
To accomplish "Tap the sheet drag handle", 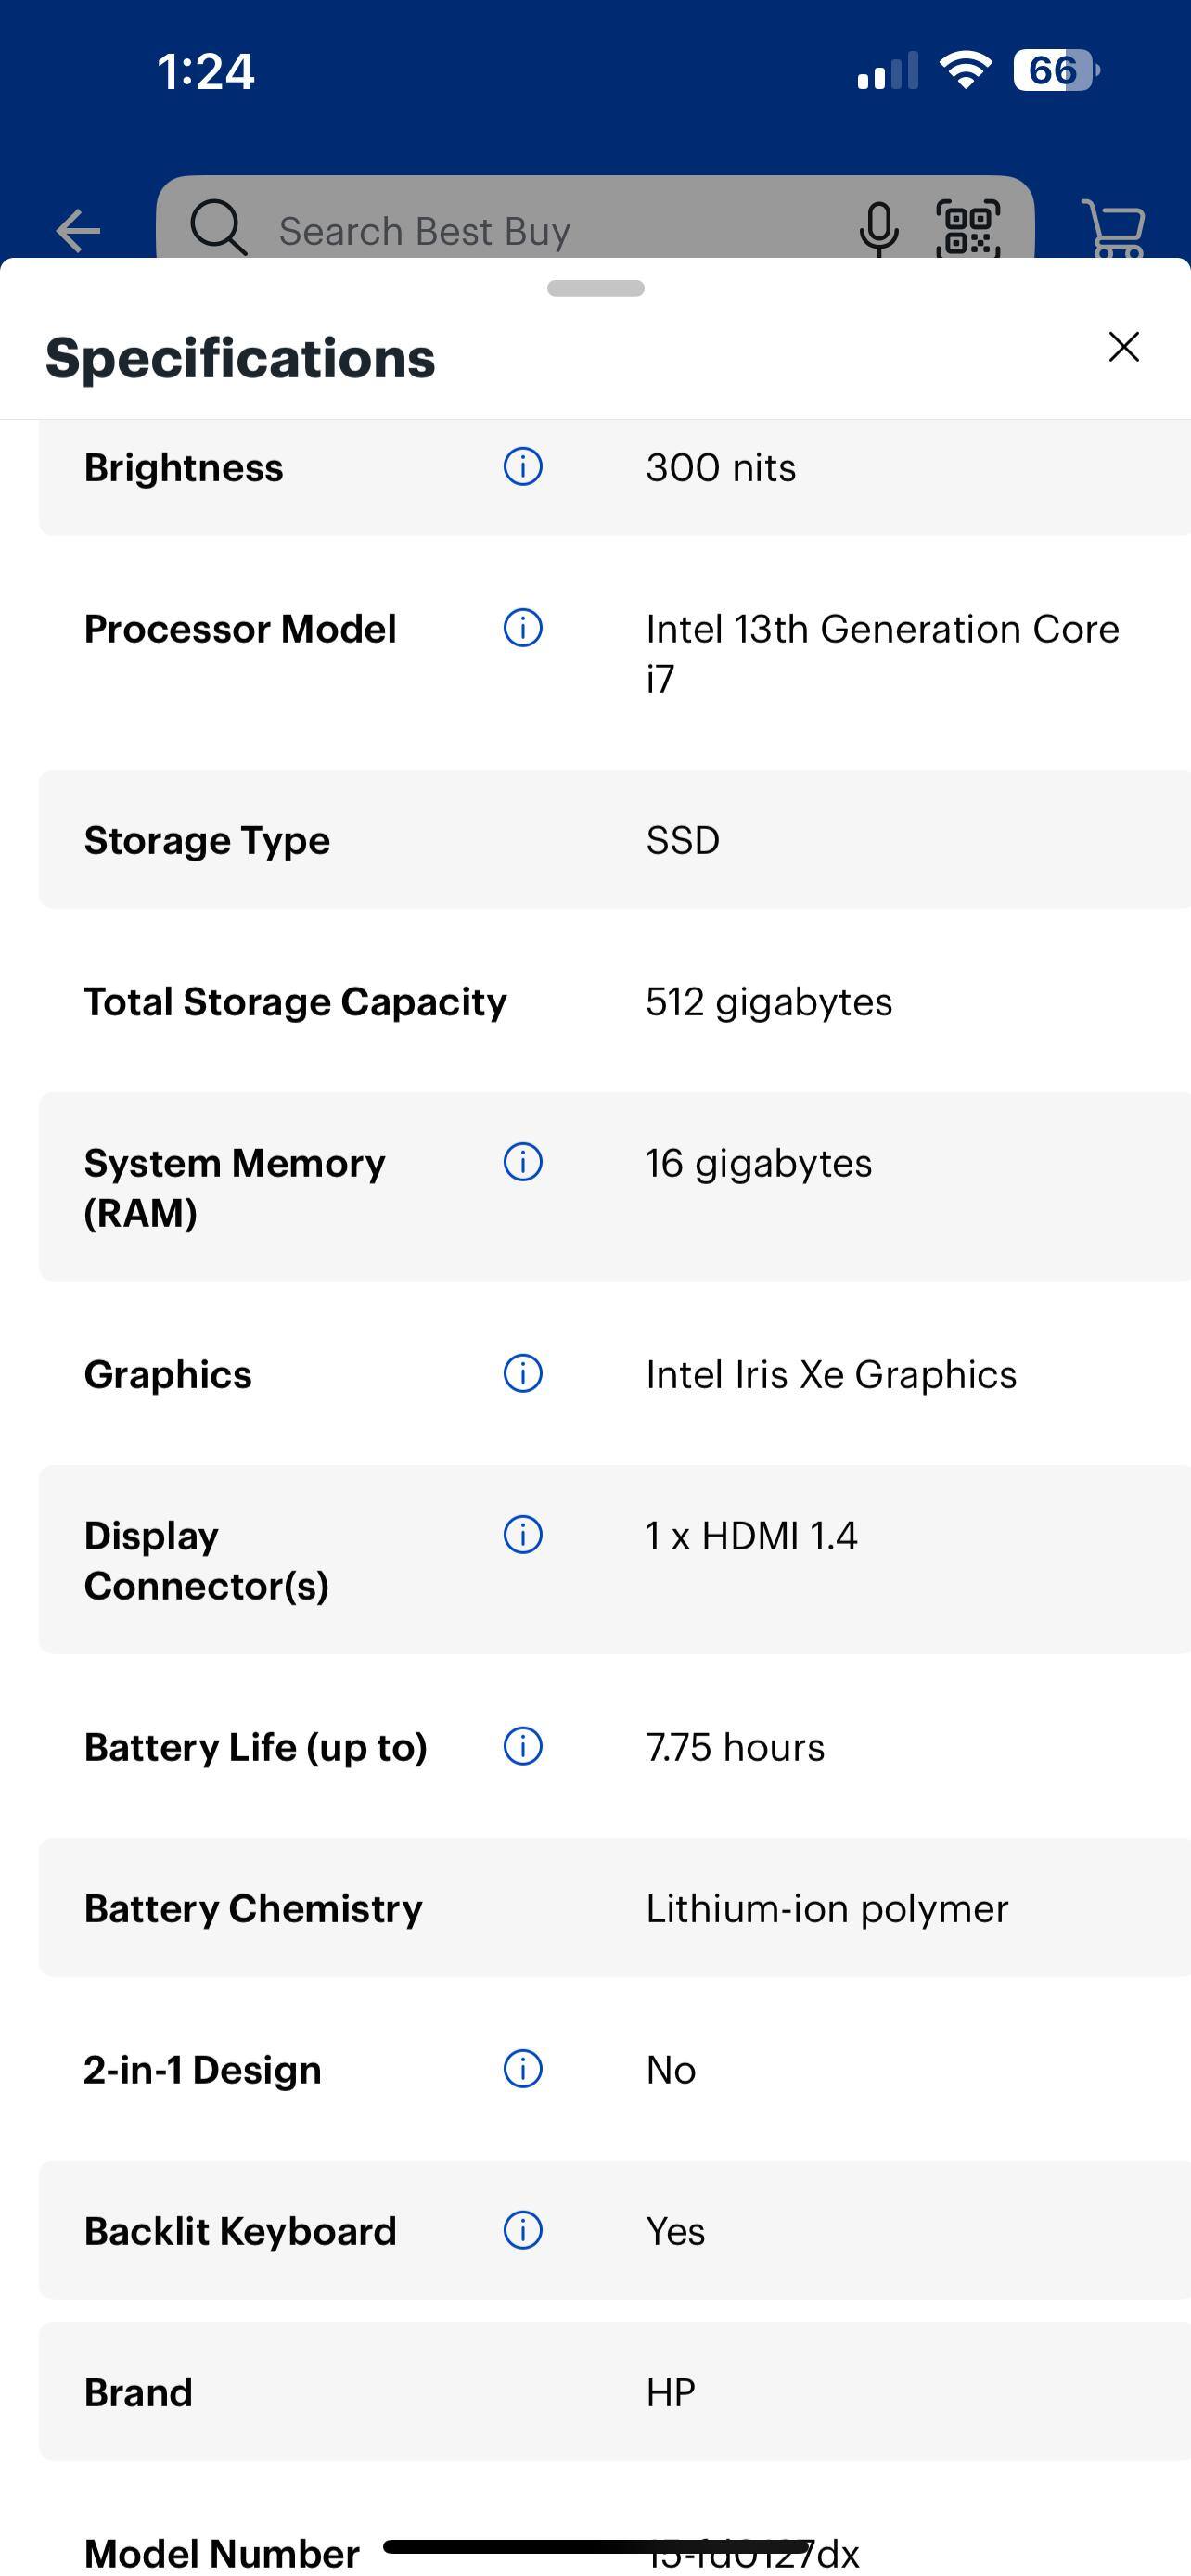I will pos(596,289).
